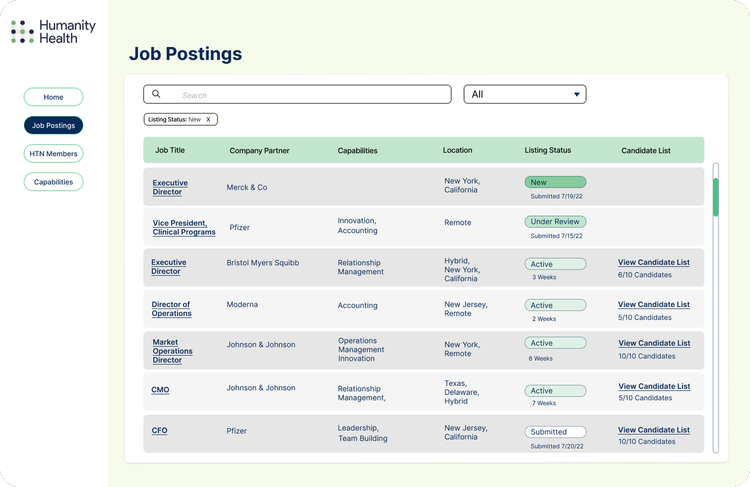Screen dimensions: 750x487
Task: Click the Job Postings page heading
Action: (186, 54)
